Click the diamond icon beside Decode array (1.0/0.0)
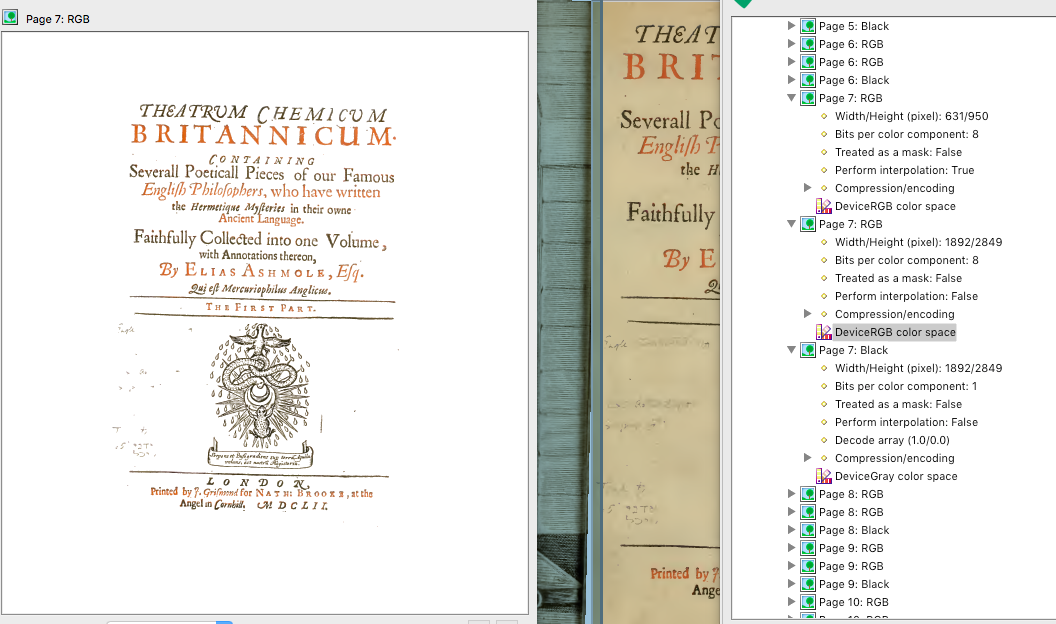This screenshot has width=1056, height=624. [824, 440]
